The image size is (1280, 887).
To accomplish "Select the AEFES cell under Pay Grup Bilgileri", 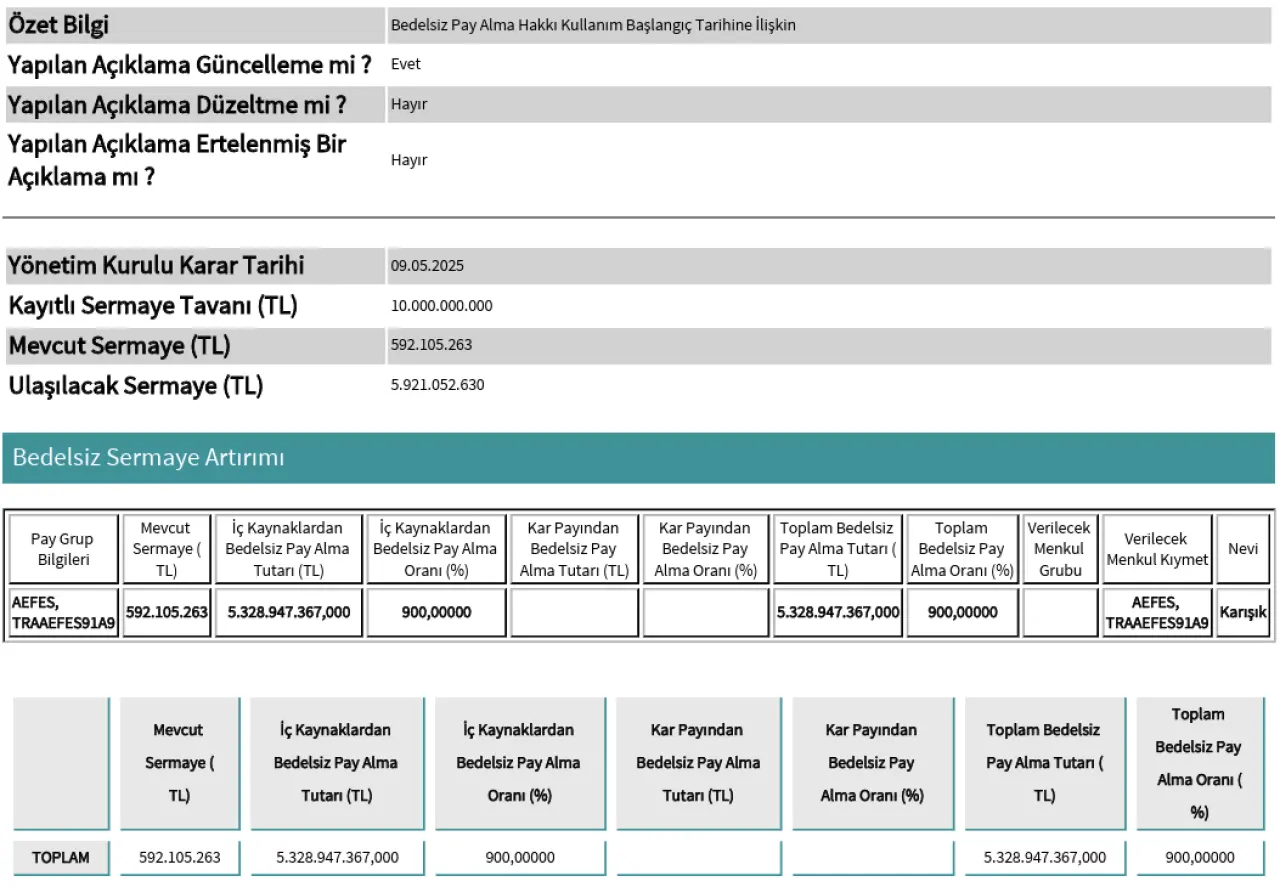I will 63,612.
